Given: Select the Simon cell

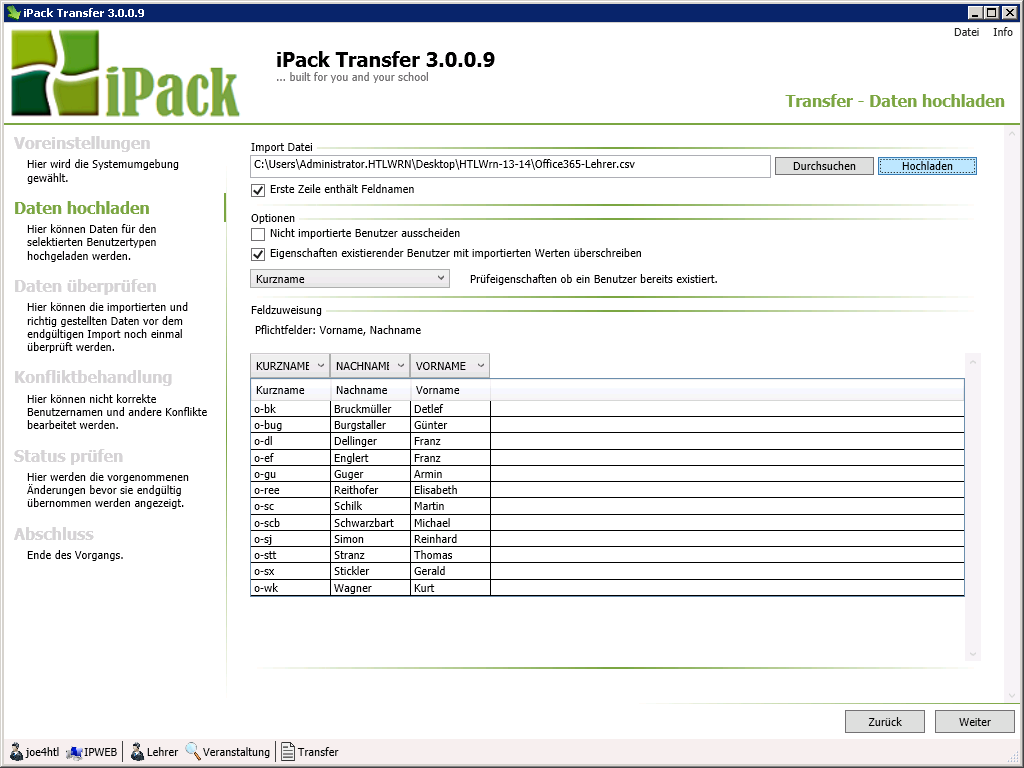Looking at the screenshot, I should coord(370,539).
